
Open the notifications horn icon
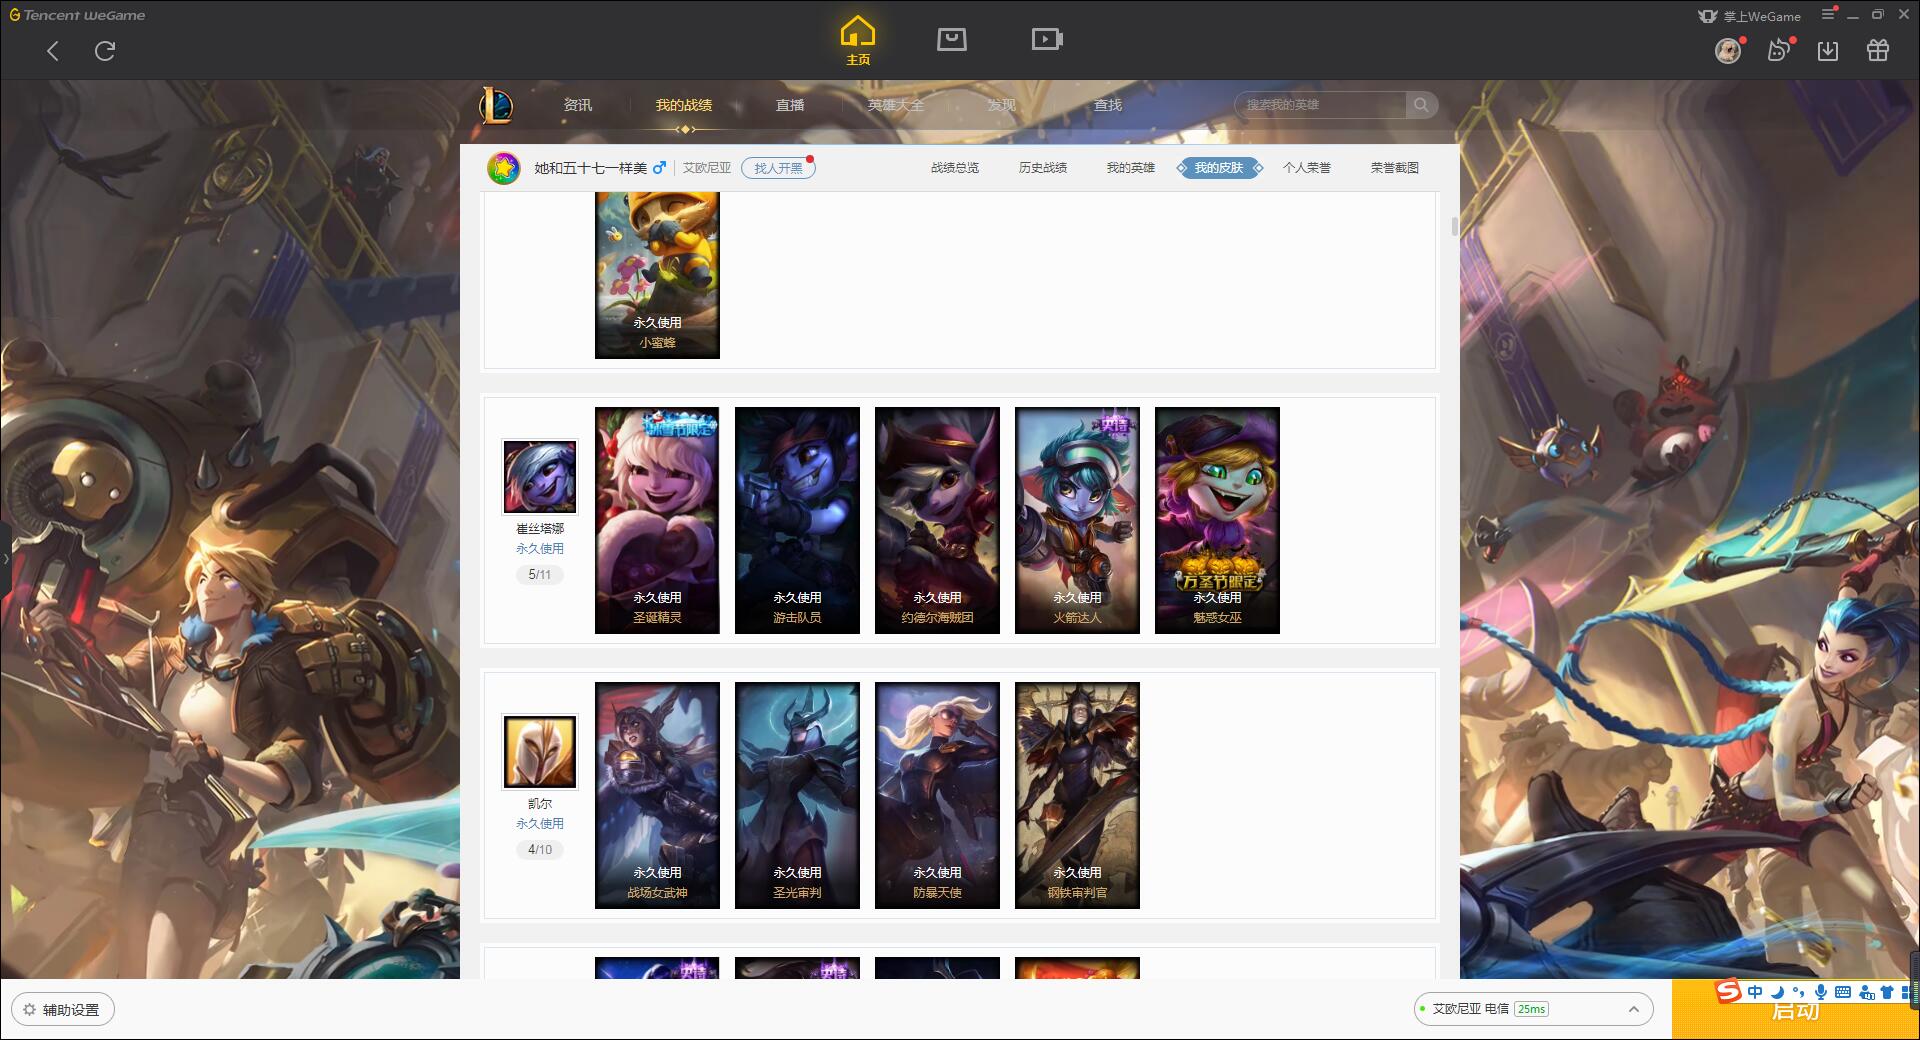[1779, 50]
